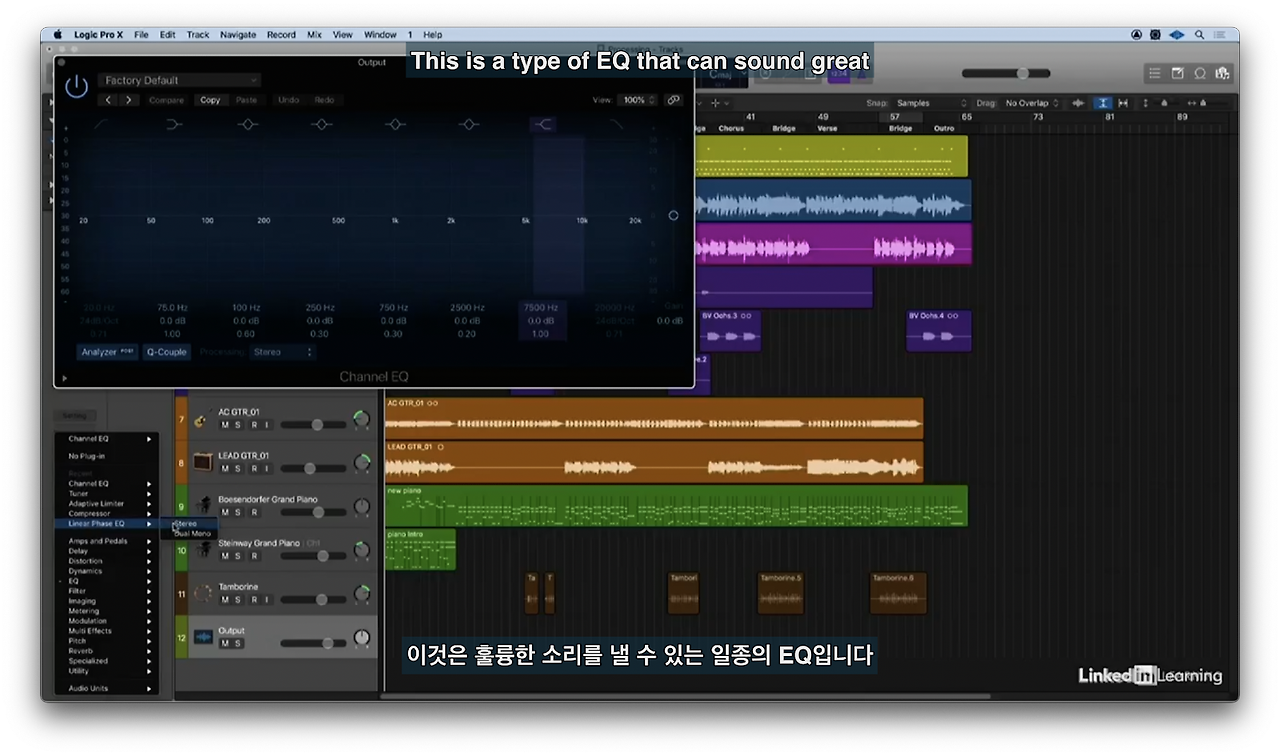Screen dimensions: 1280x756
Task: Click the Paste button in Channel EQ
Action: (x=246, y=100)
